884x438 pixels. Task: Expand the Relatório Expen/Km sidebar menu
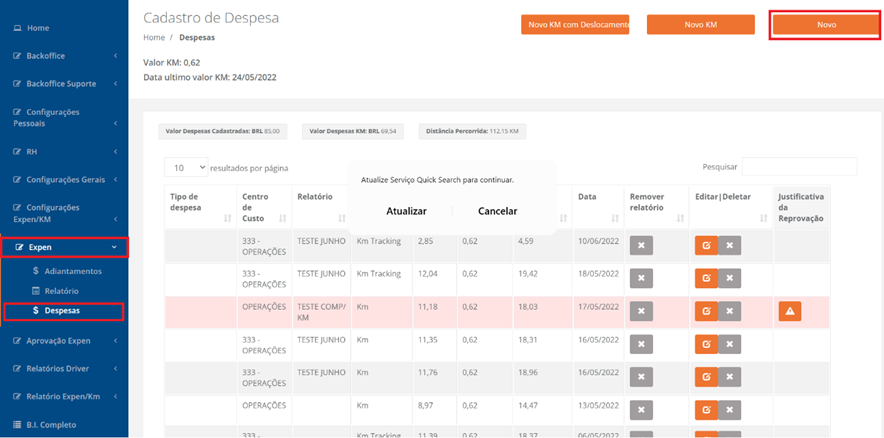click(x=64, y=396)
